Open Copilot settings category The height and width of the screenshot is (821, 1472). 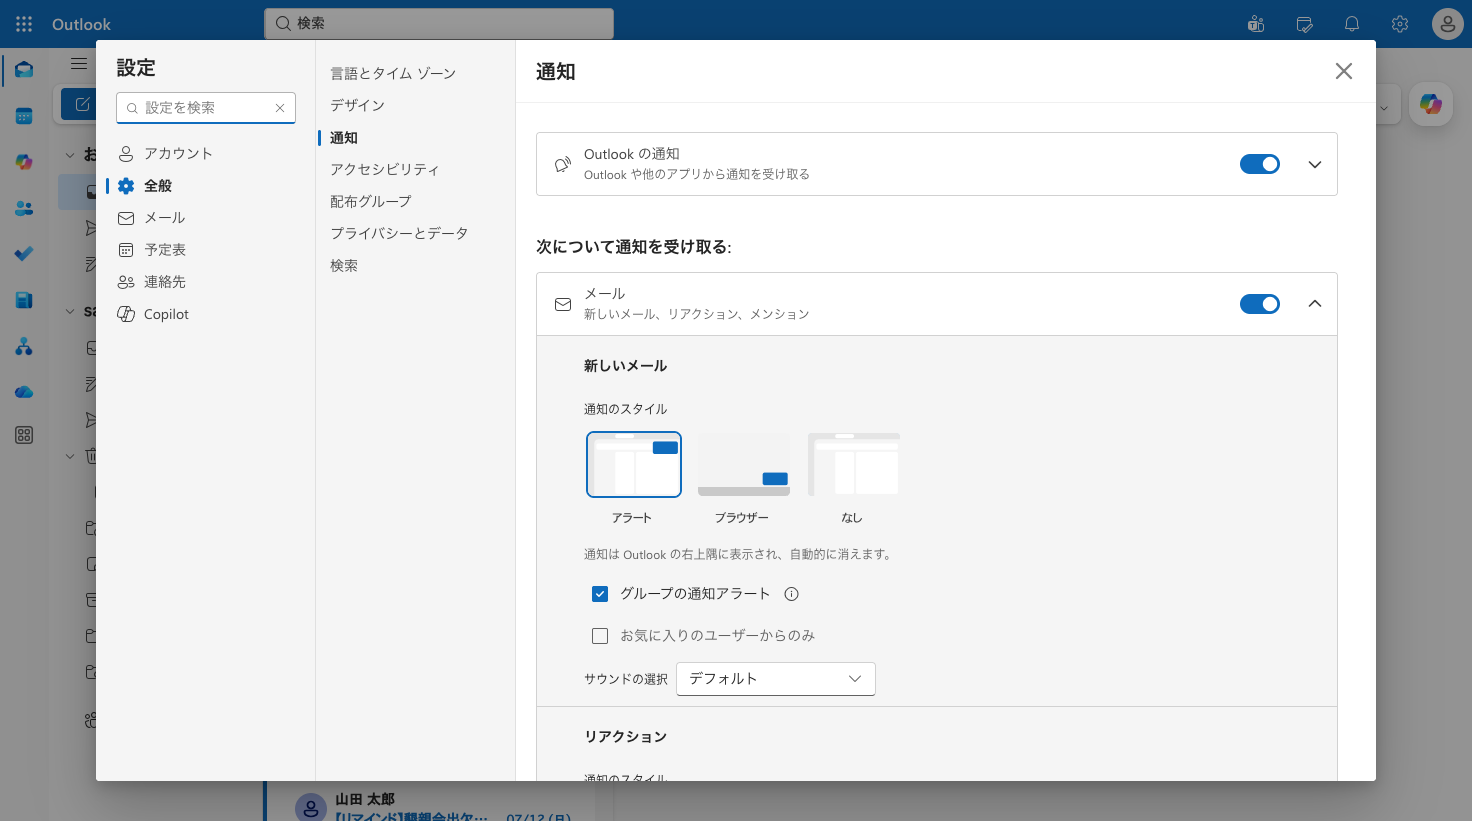(206, 314)
